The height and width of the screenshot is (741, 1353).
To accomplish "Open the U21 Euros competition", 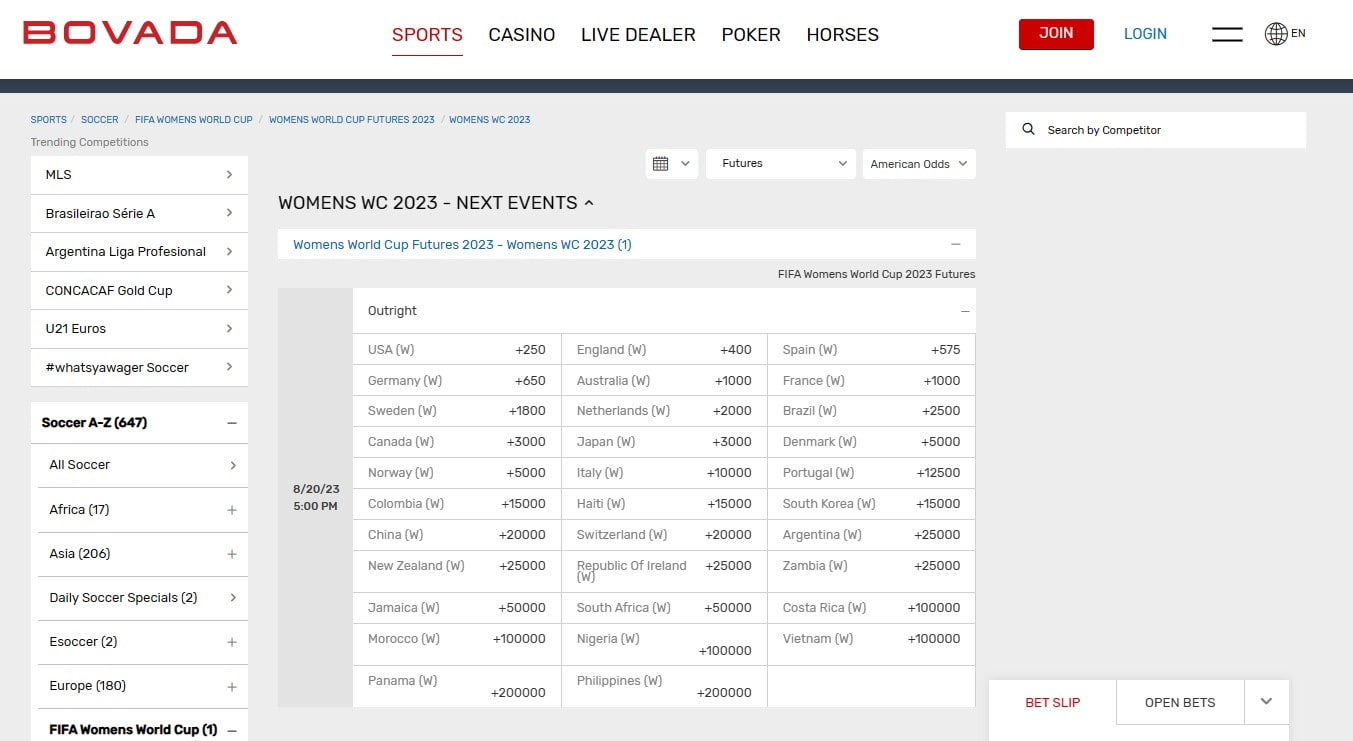I will pyautogui.click(x=139, y=328).
